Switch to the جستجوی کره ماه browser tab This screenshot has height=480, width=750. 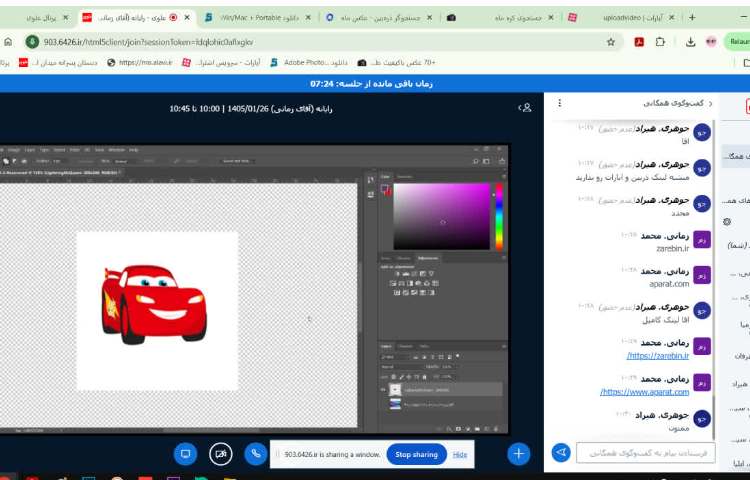pyautogui.click(x=501, y=18)
